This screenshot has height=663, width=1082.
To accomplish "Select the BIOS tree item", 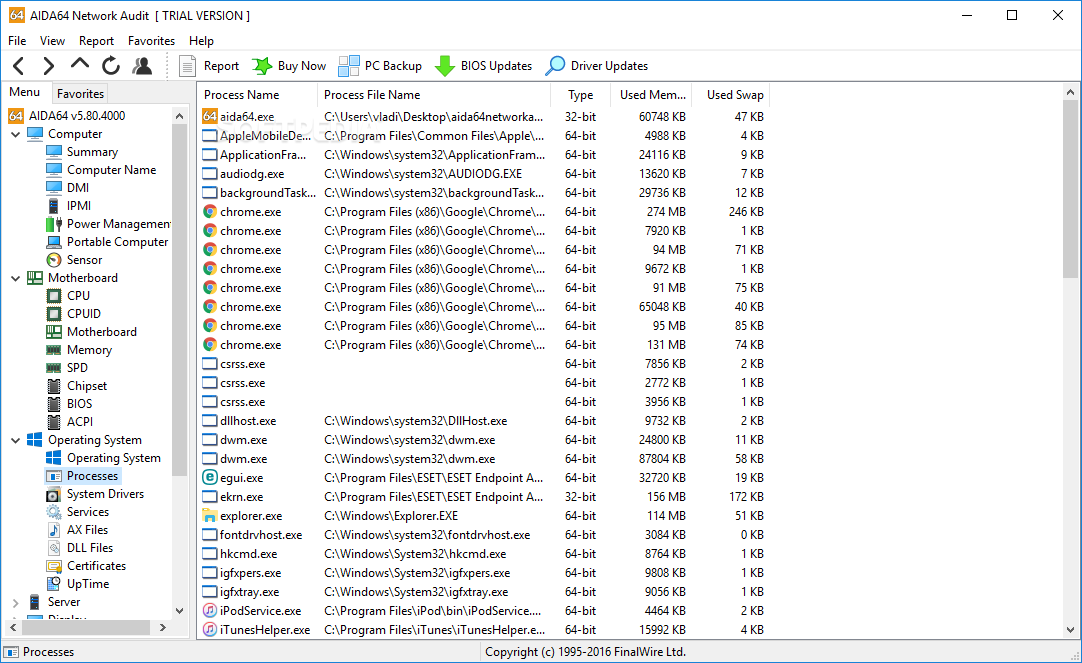I will tap(70, 404).
